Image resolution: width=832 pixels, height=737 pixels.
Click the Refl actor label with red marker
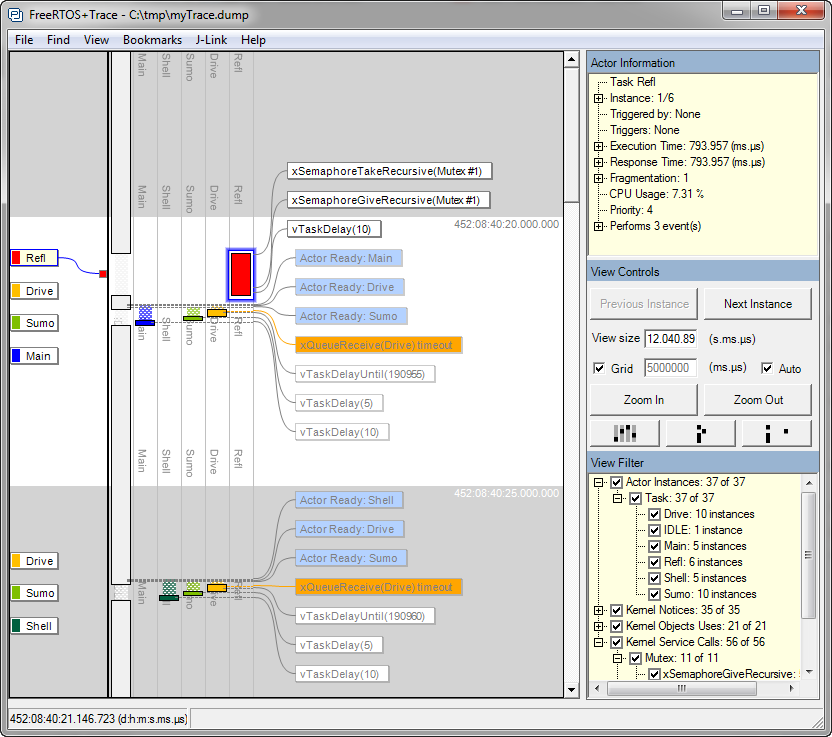pos(35,258)
